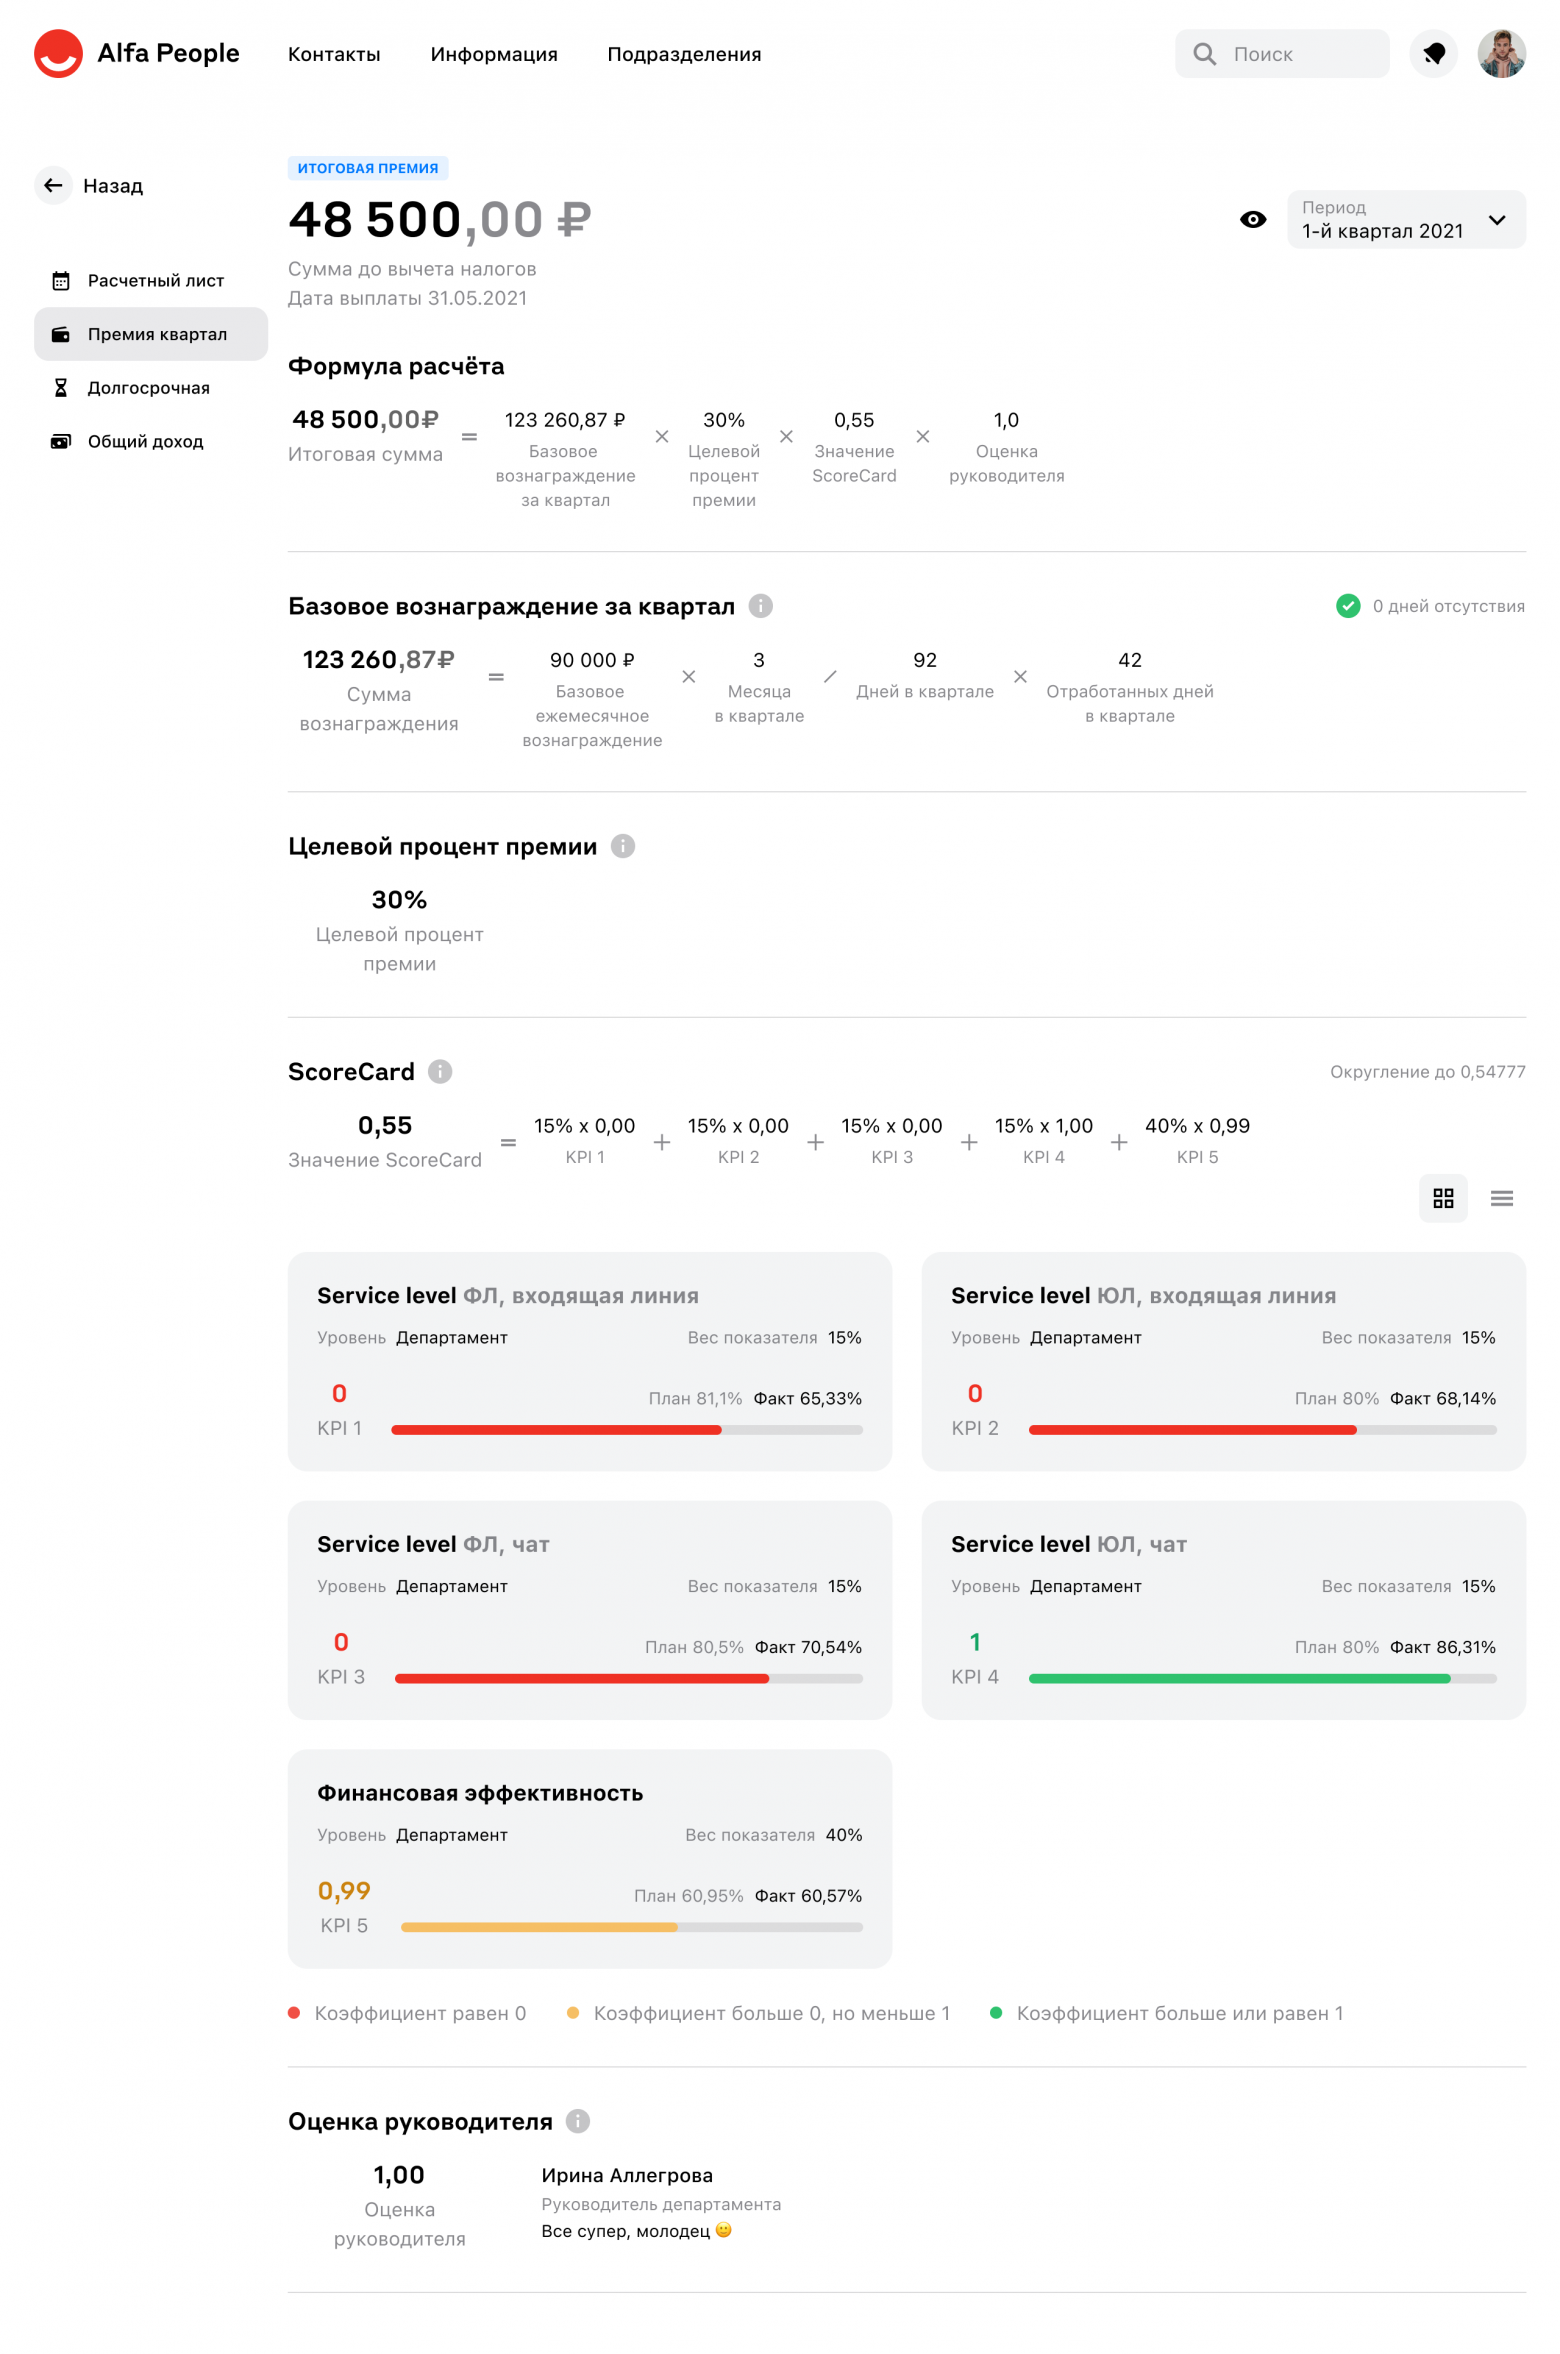Select the Долгосрочная sidebar item
The image size is (1560, 2354).
[x=151, y=388]
